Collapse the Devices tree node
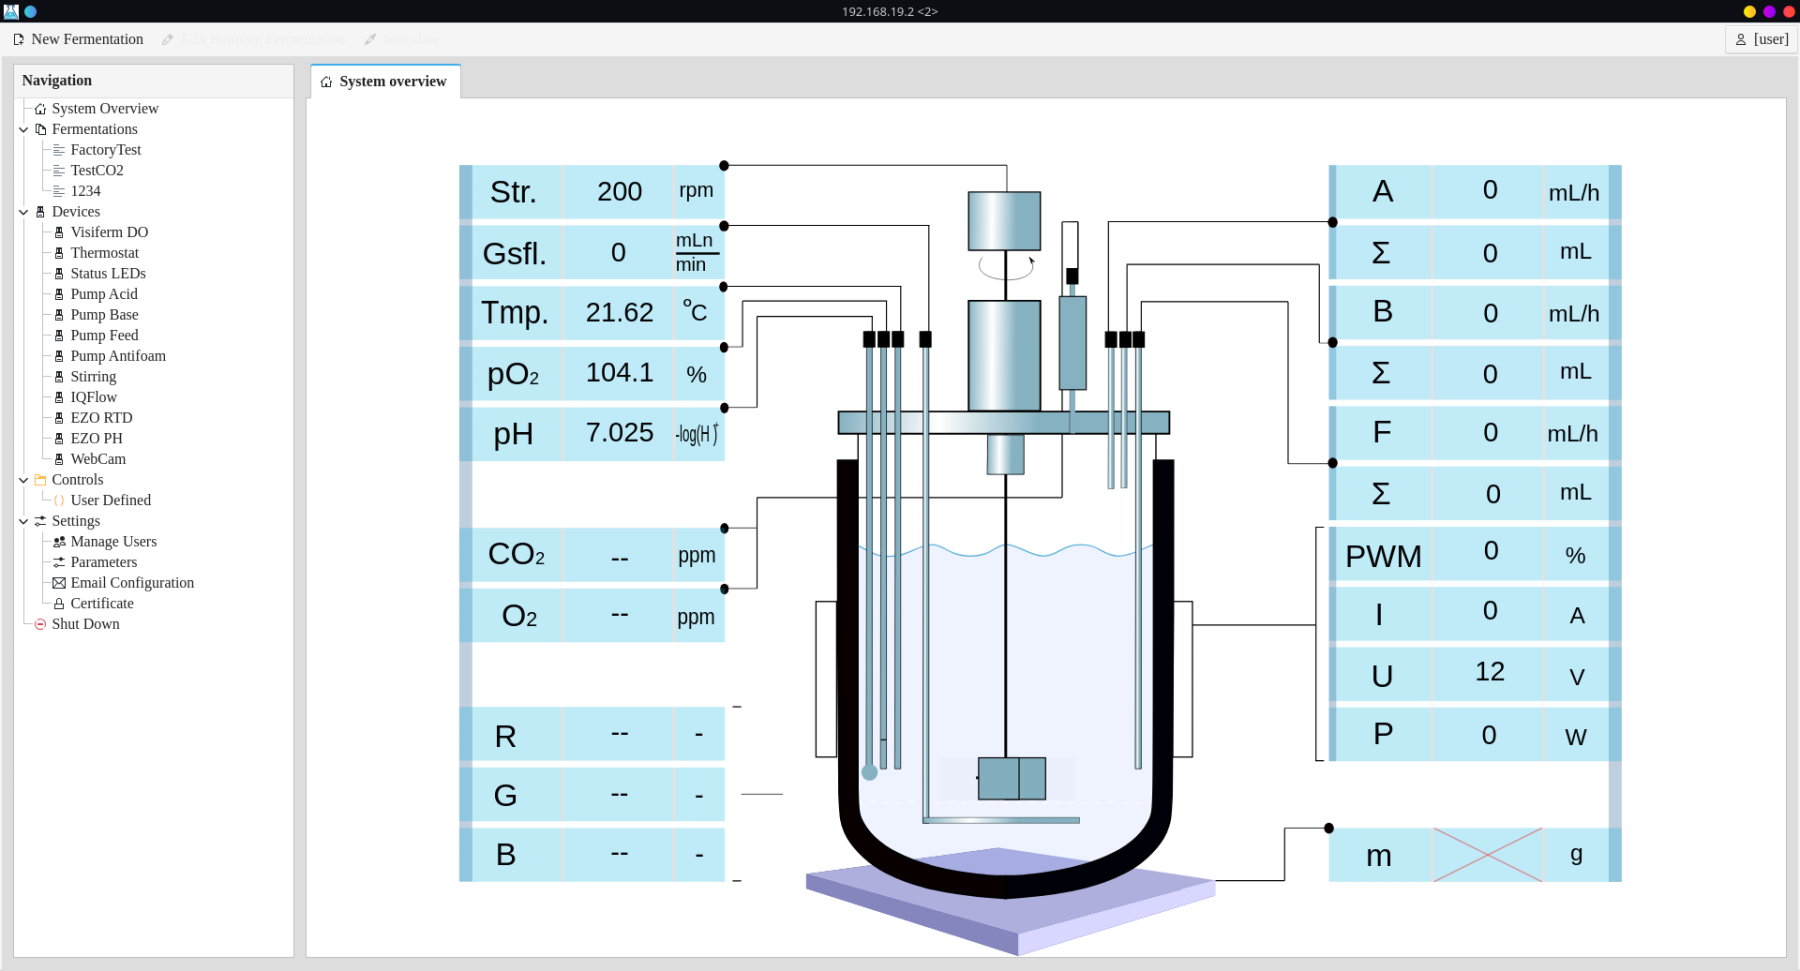 point(23,212)
